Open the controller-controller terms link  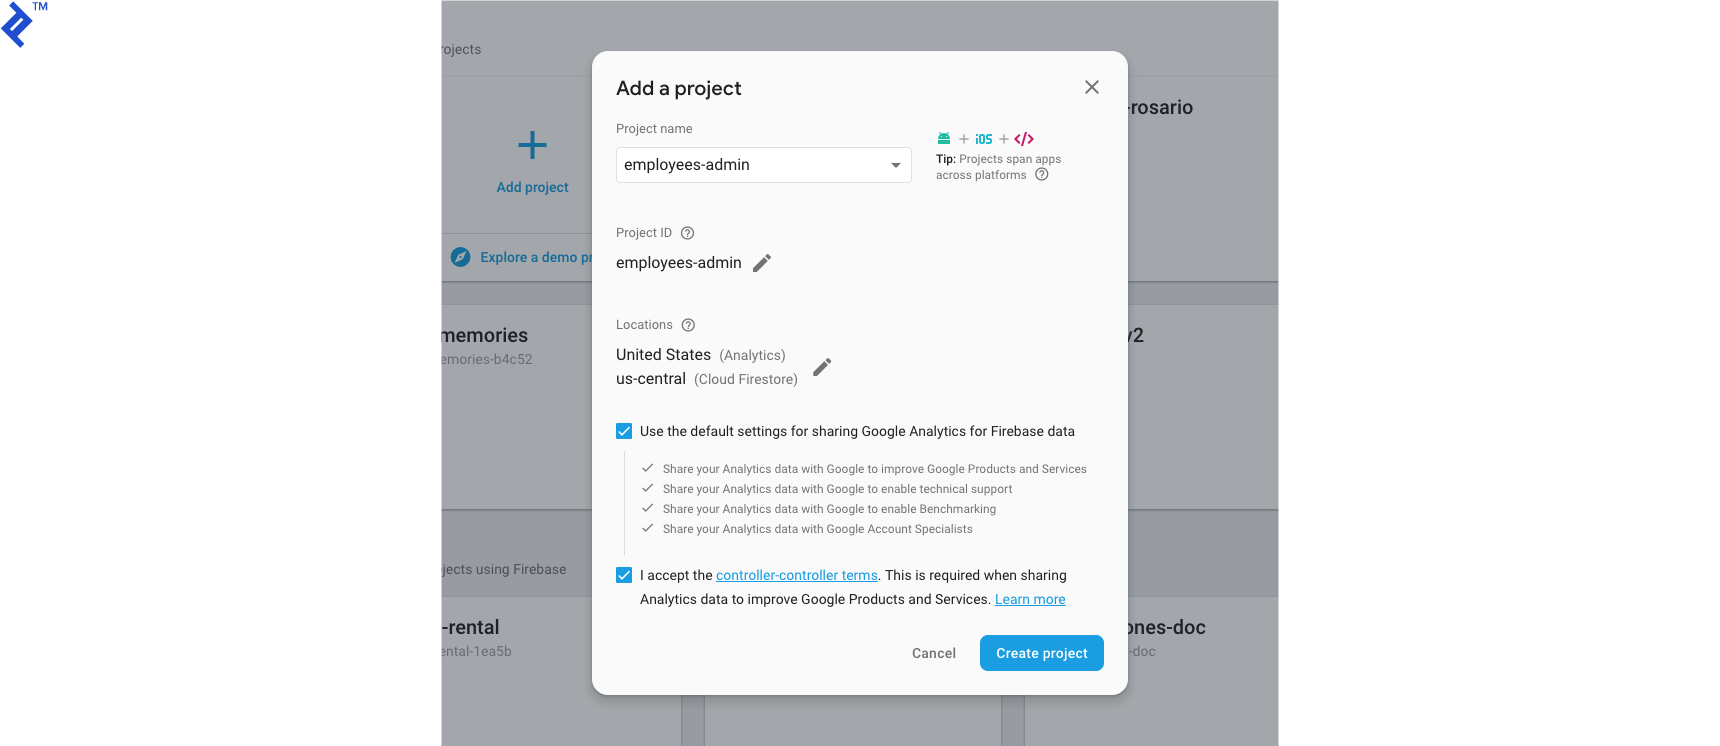(x=796, y=575)
